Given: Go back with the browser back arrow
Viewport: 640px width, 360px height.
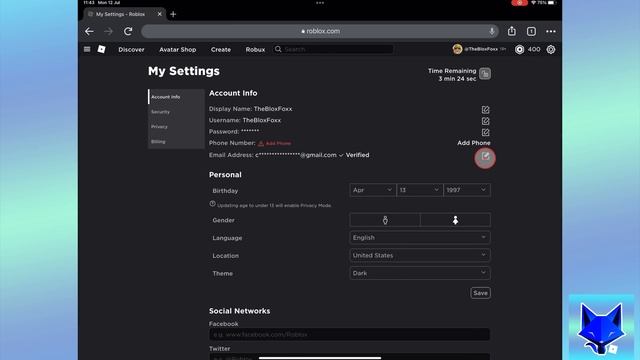Looking at the screenshot, I should pos(89,31).
